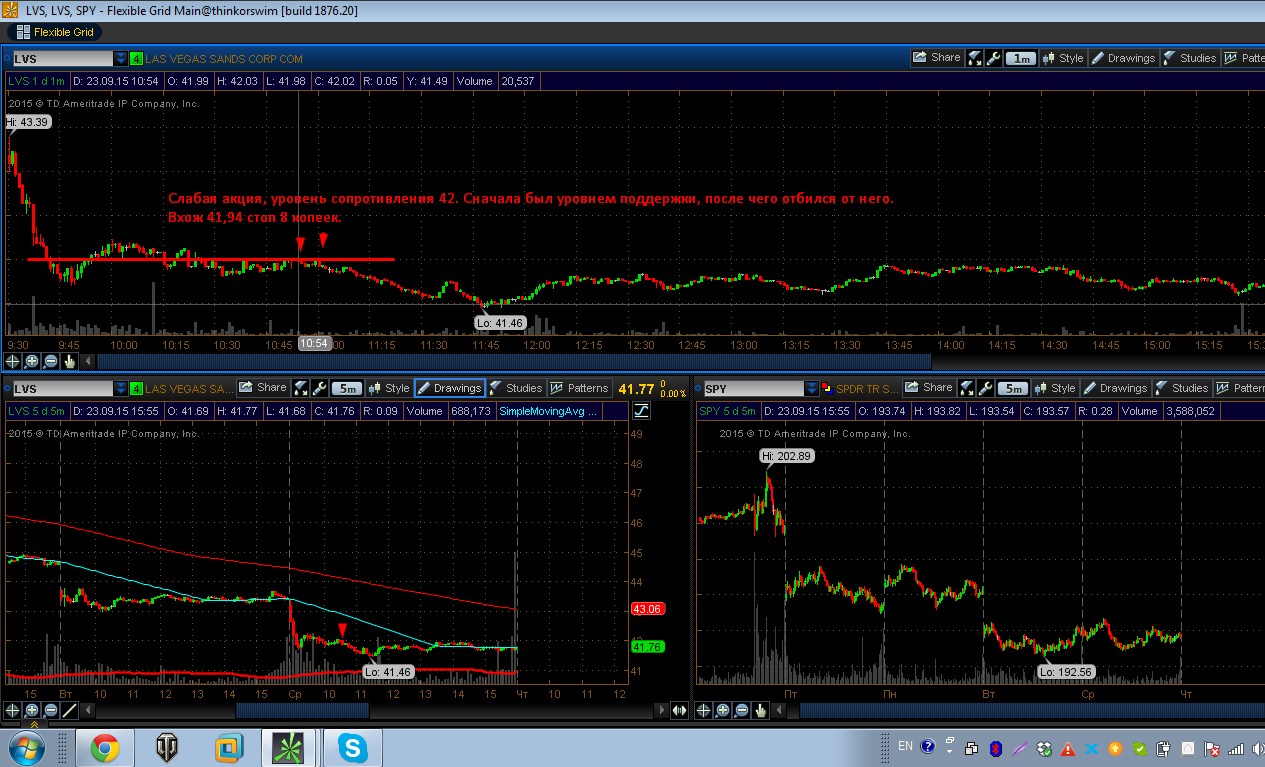The width and height of the screenshot is (1265, 767).
Task: Toggle the green link color box in top chart
Action: coord(136,59)
